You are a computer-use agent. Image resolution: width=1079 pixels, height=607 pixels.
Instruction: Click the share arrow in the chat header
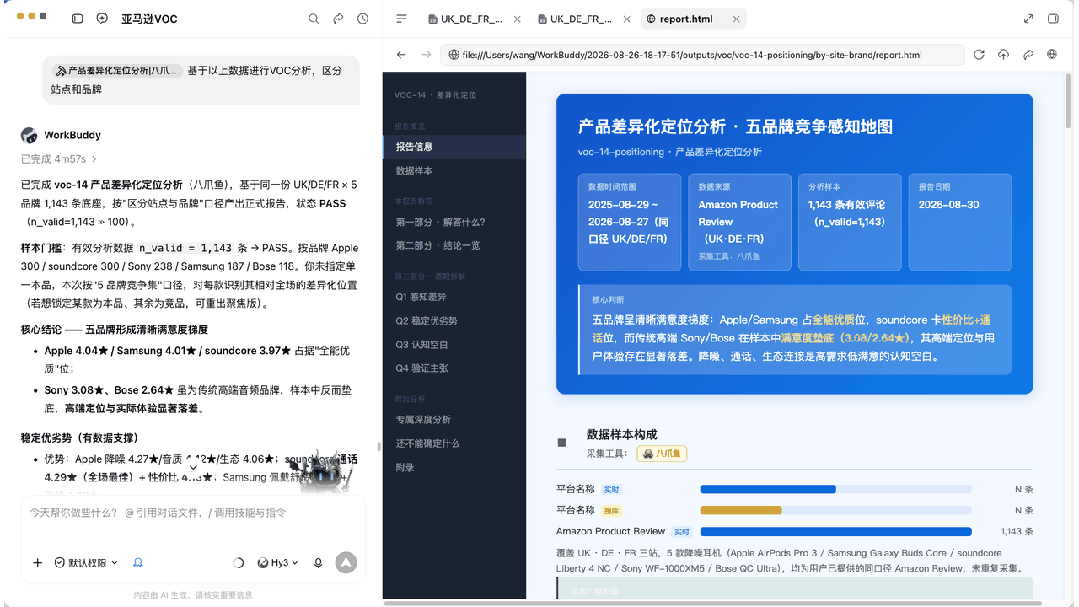pyautogui.click(x=339, y=19)
